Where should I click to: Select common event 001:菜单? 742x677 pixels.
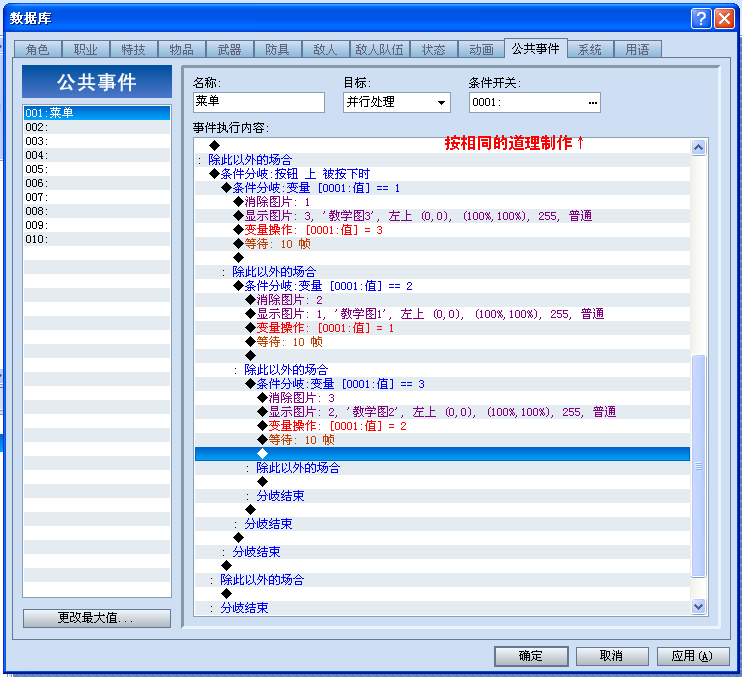[97, 113]
